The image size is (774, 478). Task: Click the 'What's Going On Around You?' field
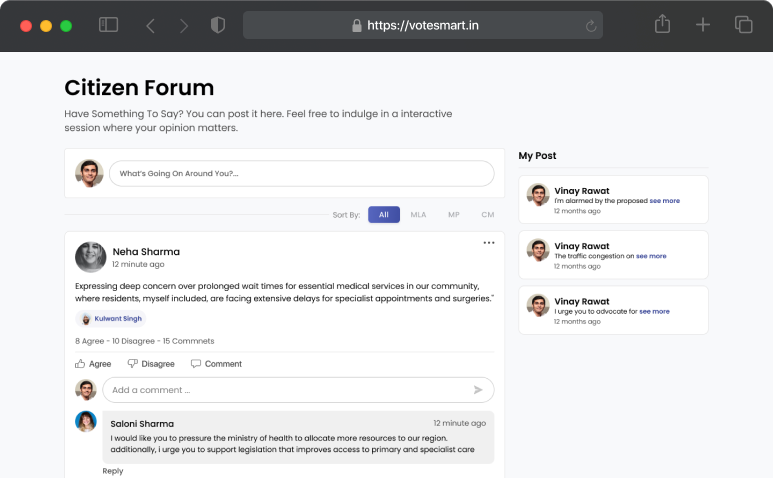tap(300, 174)
